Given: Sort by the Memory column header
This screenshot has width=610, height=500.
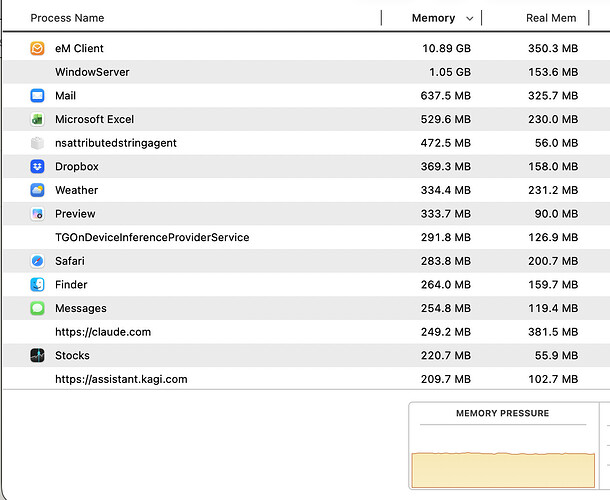Looking at the screenshot, I should point(433,18).
